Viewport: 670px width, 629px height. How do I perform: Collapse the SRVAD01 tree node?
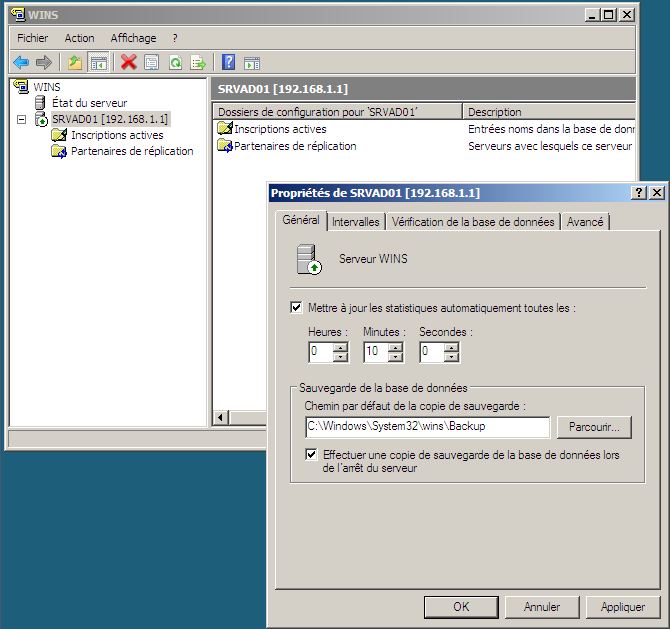coord(22,120)
